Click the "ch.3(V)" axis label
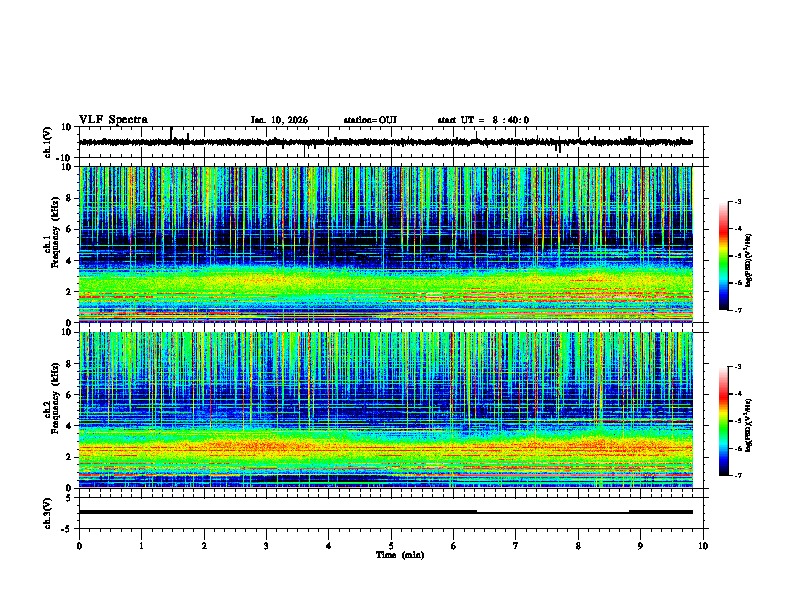792x612 pixels. pos(48,513)
